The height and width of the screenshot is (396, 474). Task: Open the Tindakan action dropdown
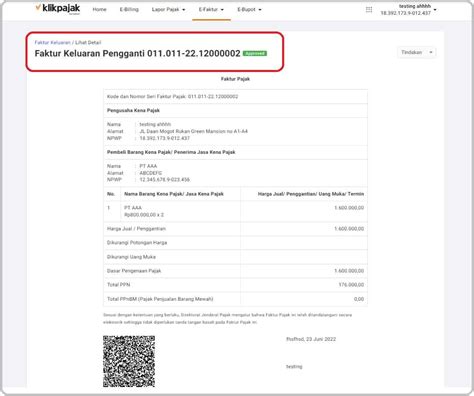click(416, 52)
